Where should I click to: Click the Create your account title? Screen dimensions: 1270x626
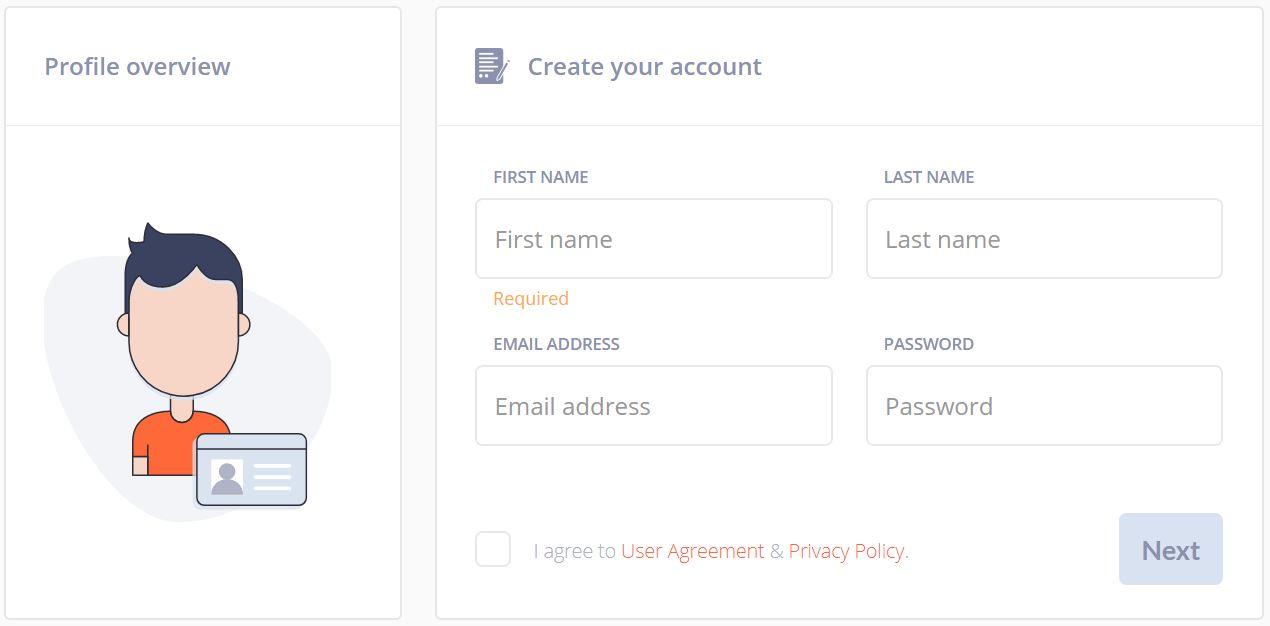(x=644, y=67)
